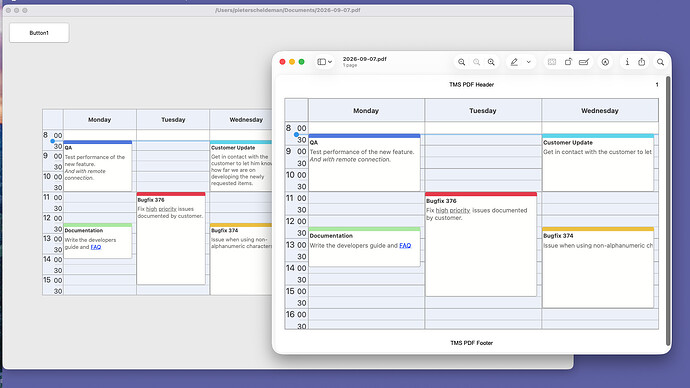The height and width of the screenshot is (388, 690).
Task: Select Documentation in the background planner
Action: click(98, 241)
